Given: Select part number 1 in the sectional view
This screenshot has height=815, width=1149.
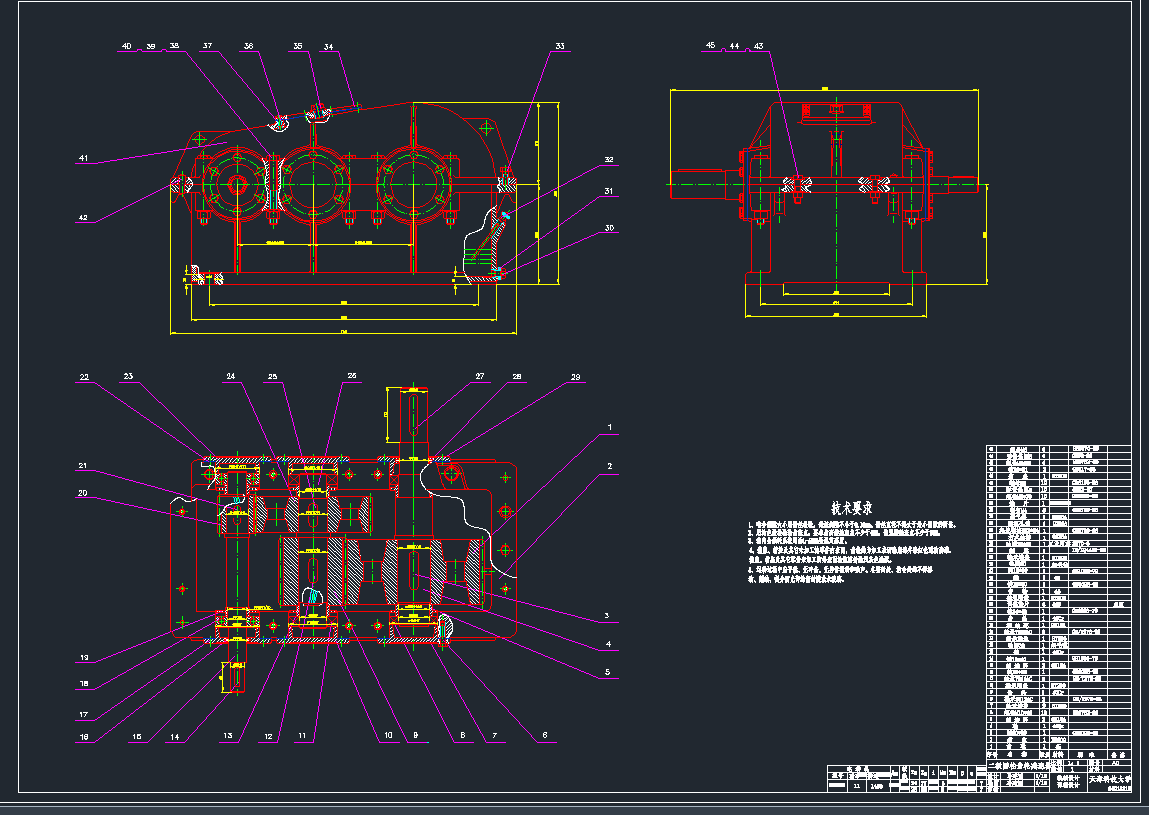Looking at the screenshot, I should [x=609, y=424].
